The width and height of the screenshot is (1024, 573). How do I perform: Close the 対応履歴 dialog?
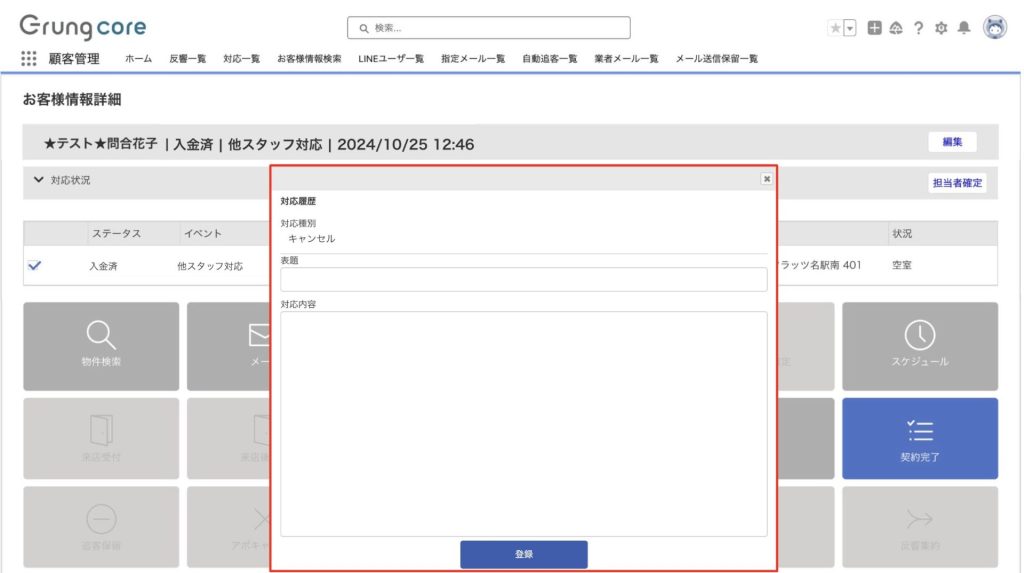766,178
